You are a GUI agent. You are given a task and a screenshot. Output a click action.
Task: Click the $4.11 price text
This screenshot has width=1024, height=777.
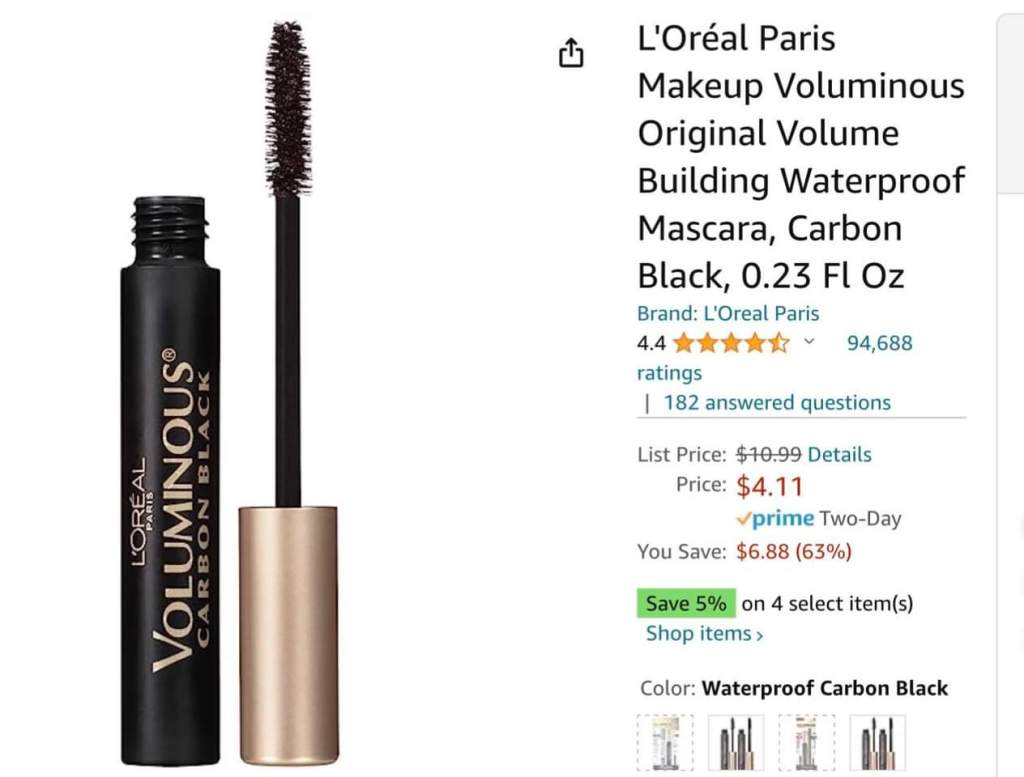tap(769, 486)
